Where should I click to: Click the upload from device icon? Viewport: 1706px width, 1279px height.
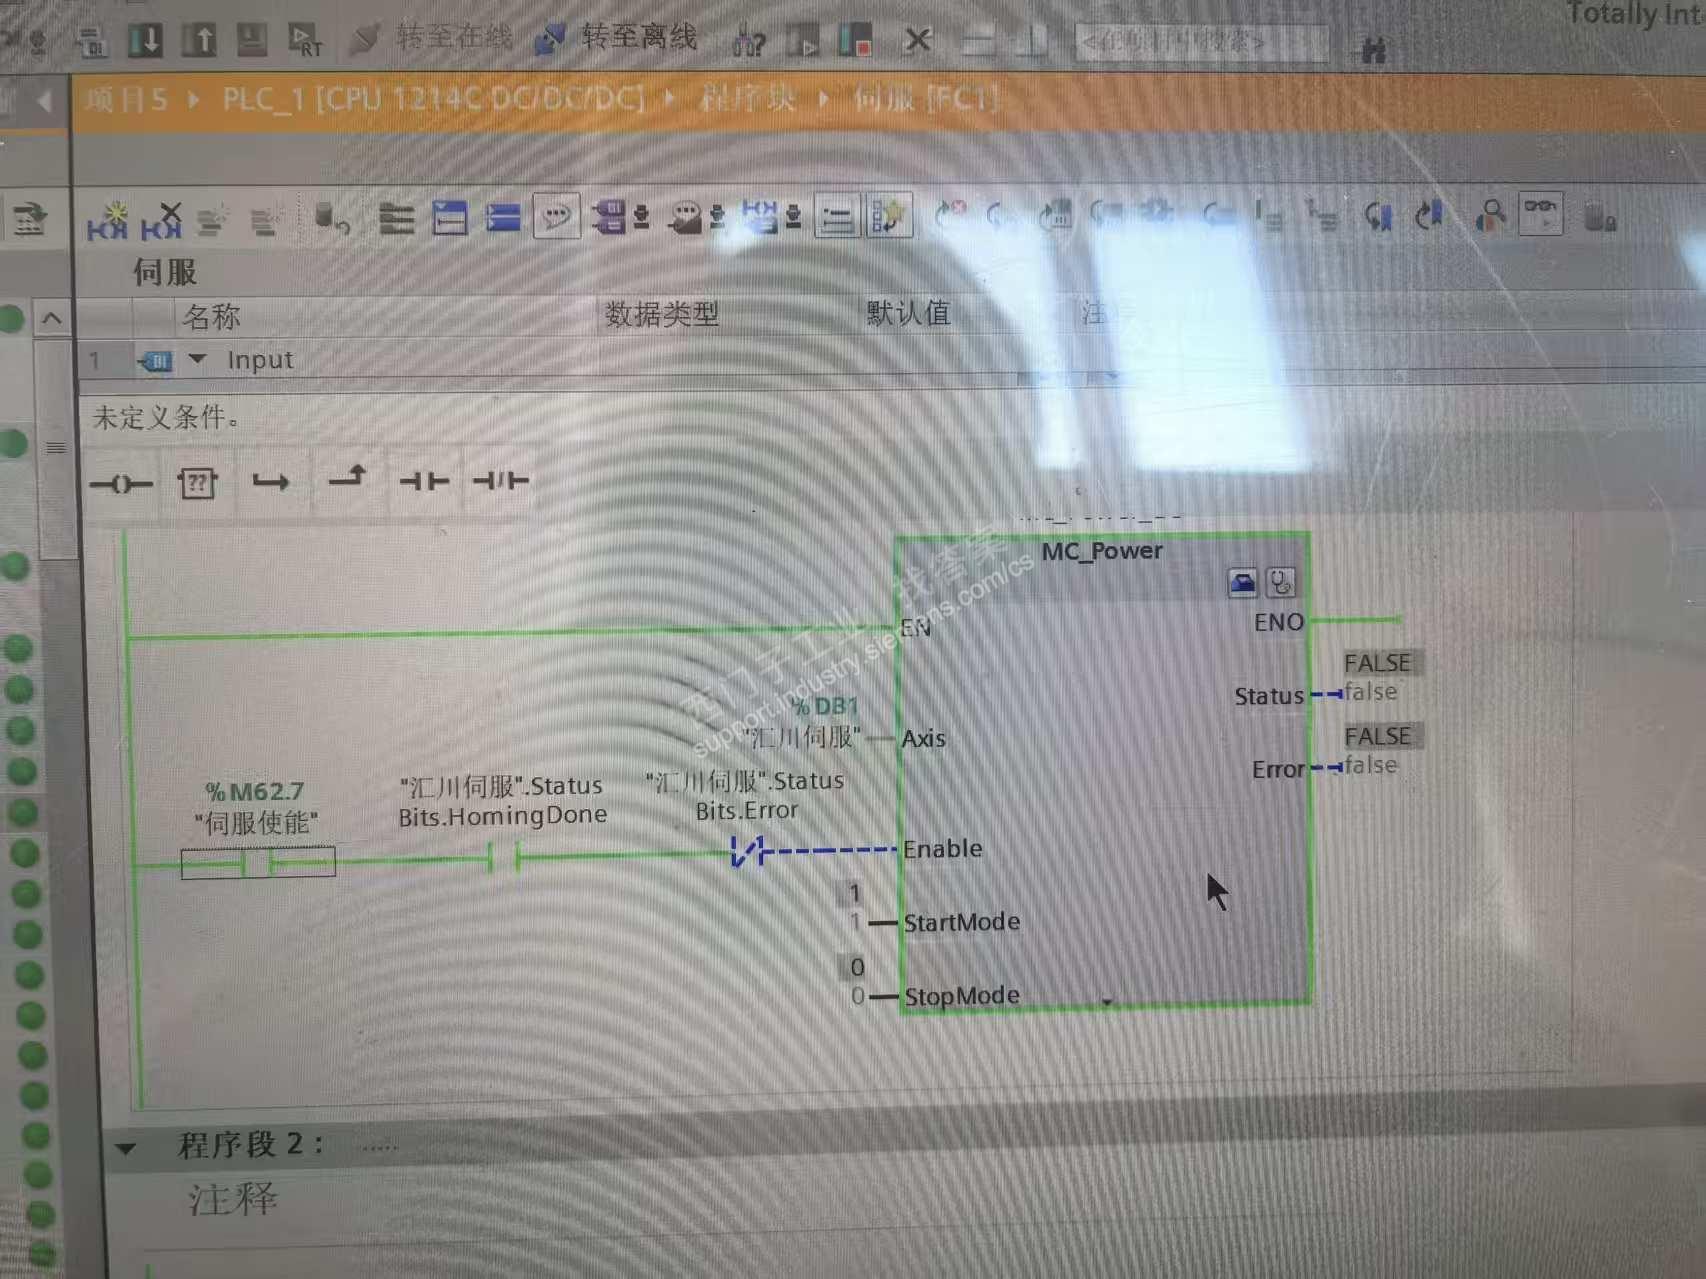pos(198,40)
